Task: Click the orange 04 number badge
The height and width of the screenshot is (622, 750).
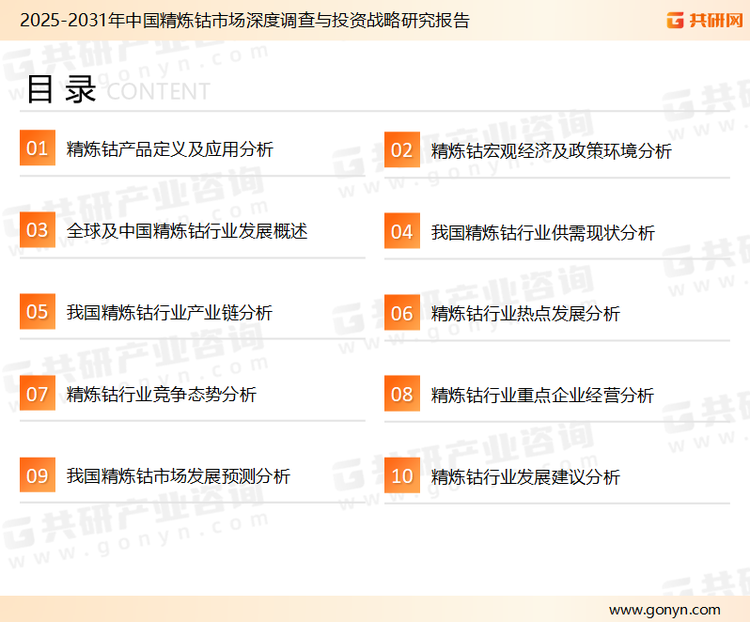Action: tap(402, 231)
